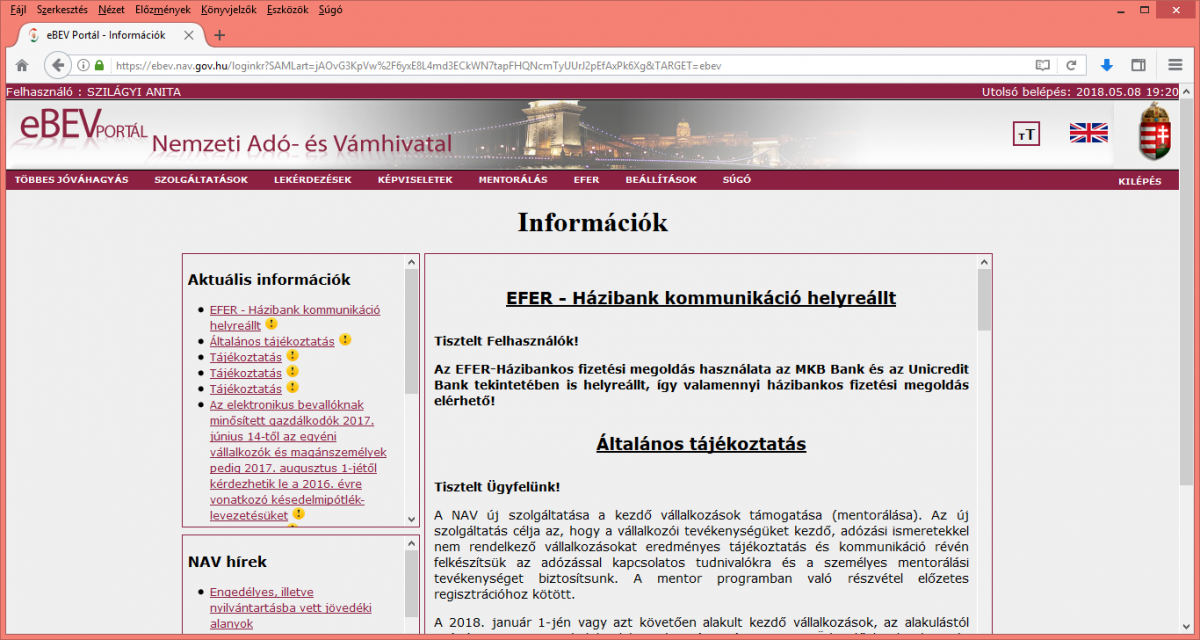
Task: Click the EFER - Házibank kommunikáció helyreállt article heading
Action: click(701, 298)
